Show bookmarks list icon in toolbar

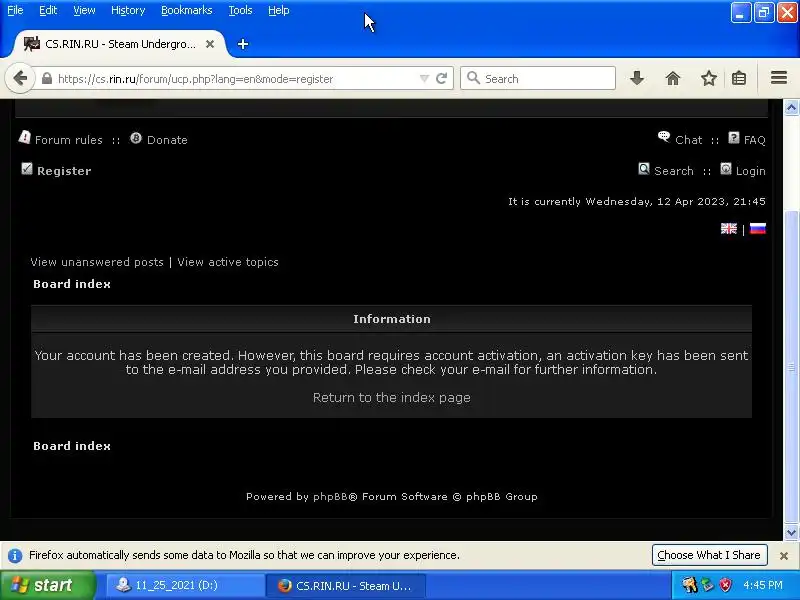(x=739, y=79)
